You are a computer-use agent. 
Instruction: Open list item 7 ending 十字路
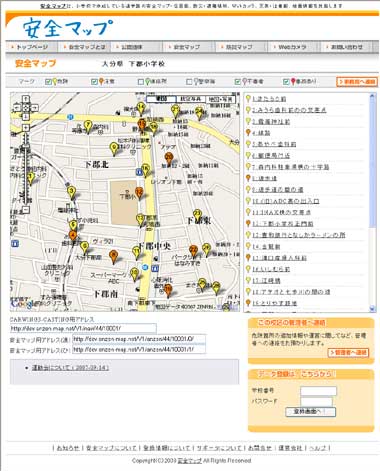click(290, 167)
